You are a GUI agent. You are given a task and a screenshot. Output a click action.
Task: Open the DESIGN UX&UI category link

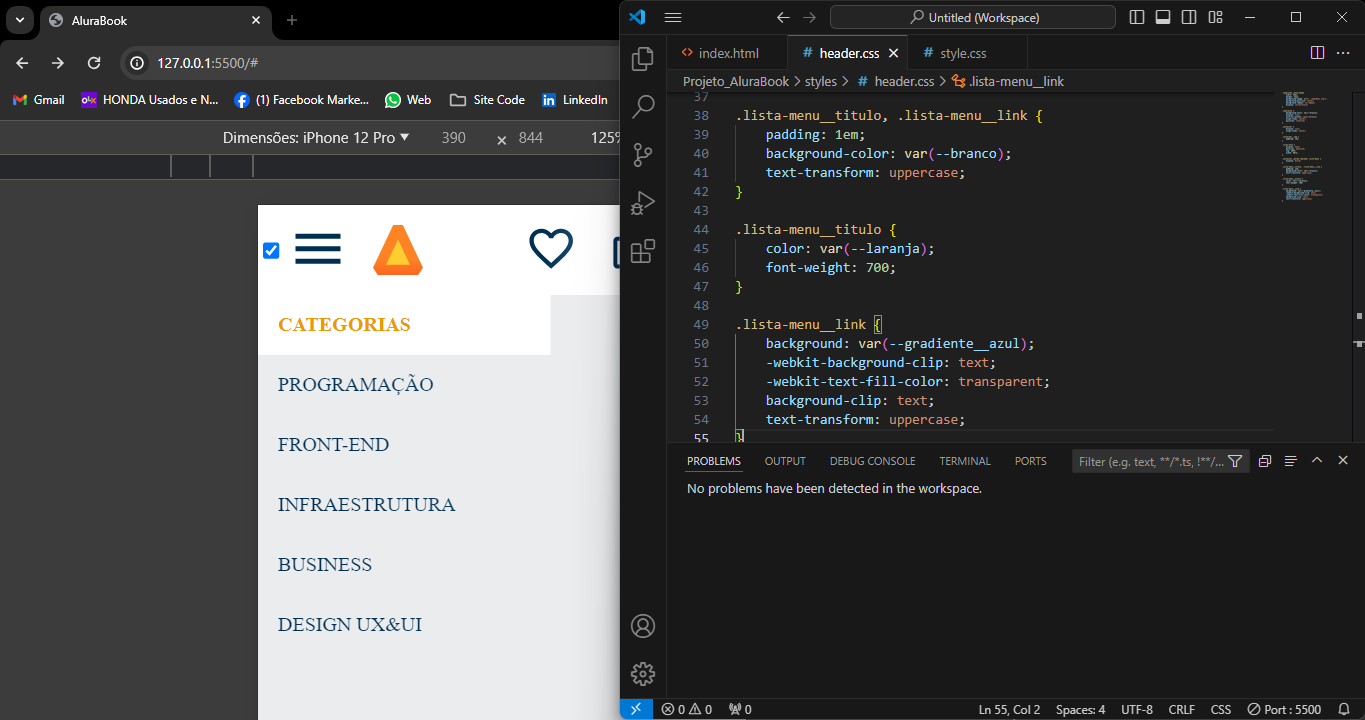coord(350,625)
